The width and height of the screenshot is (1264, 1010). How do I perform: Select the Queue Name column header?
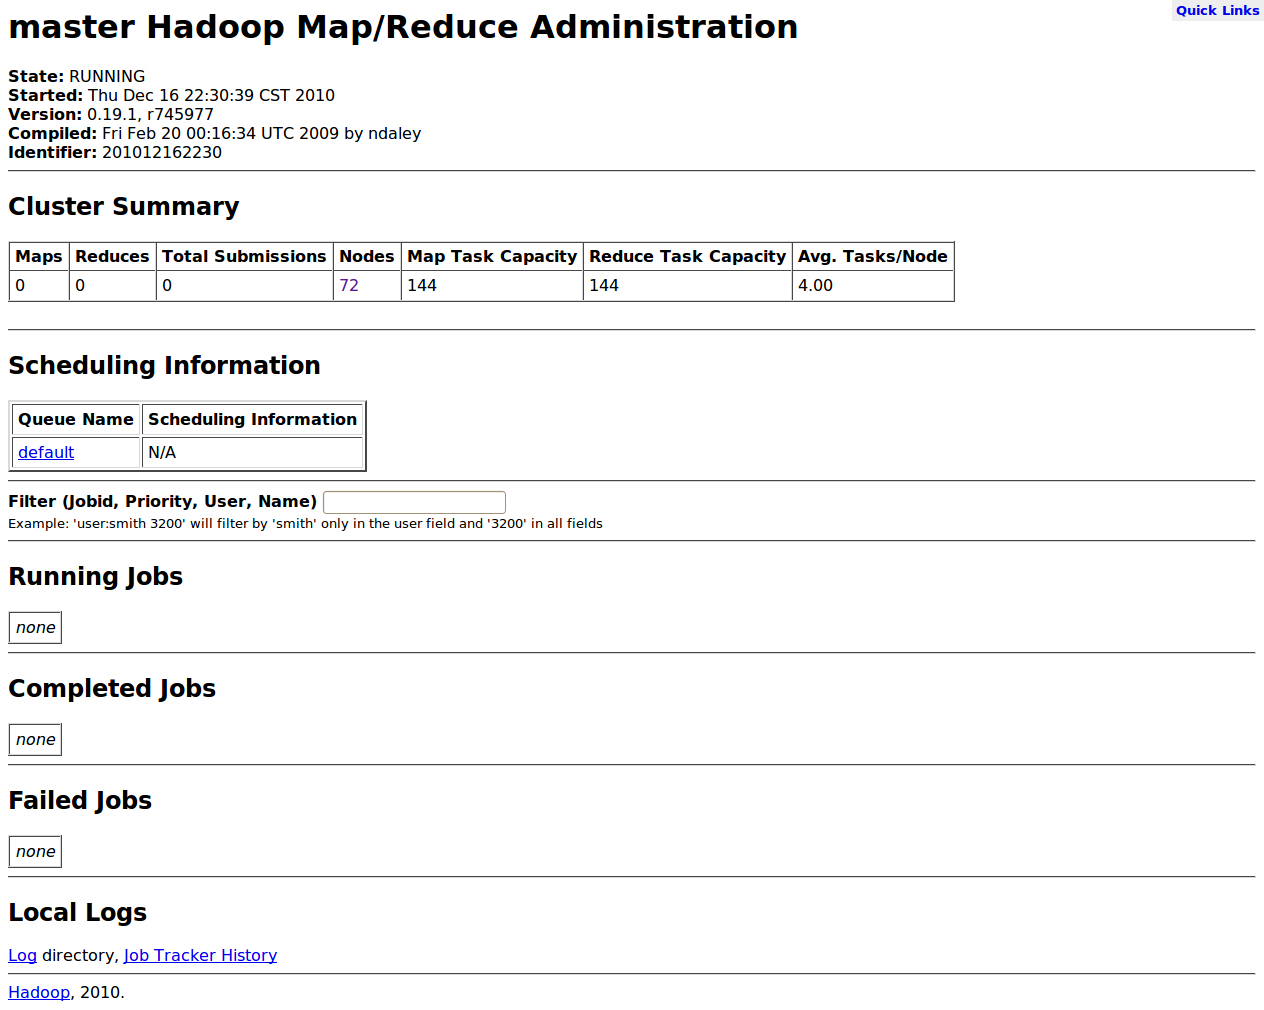click(76, 419)
